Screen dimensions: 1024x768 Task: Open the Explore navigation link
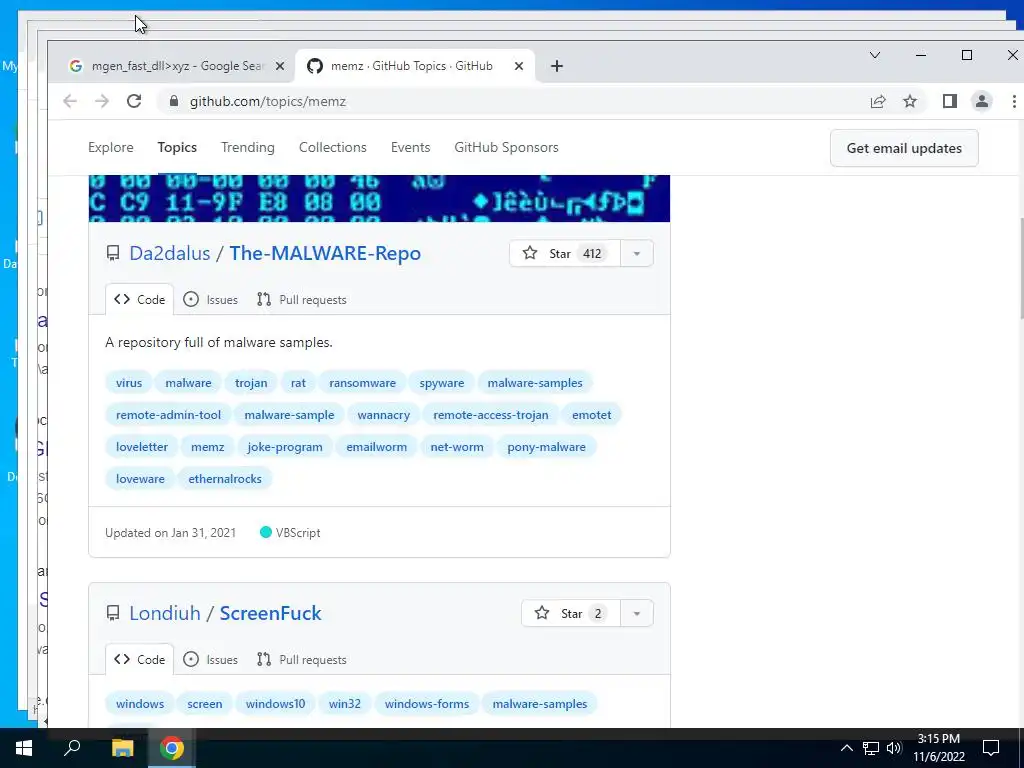[110, 148]
